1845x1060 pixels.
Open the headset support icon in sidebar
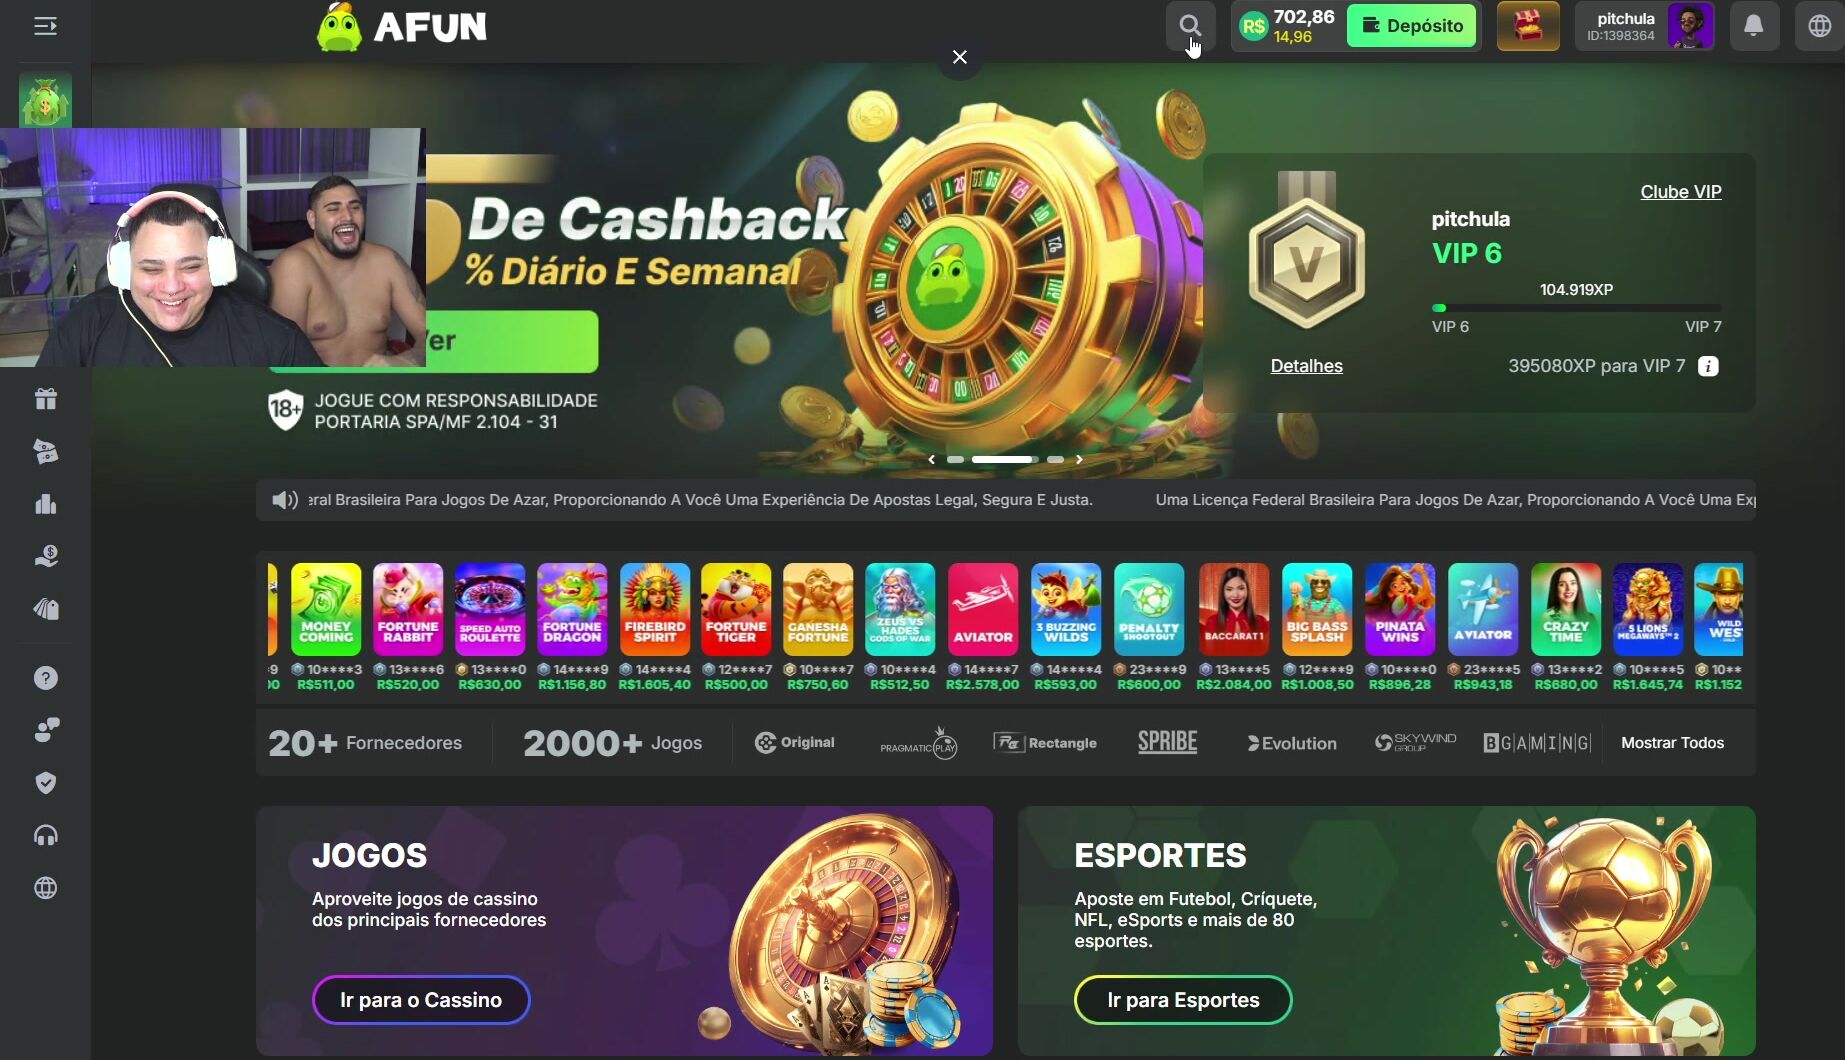(x=46, y=835)
